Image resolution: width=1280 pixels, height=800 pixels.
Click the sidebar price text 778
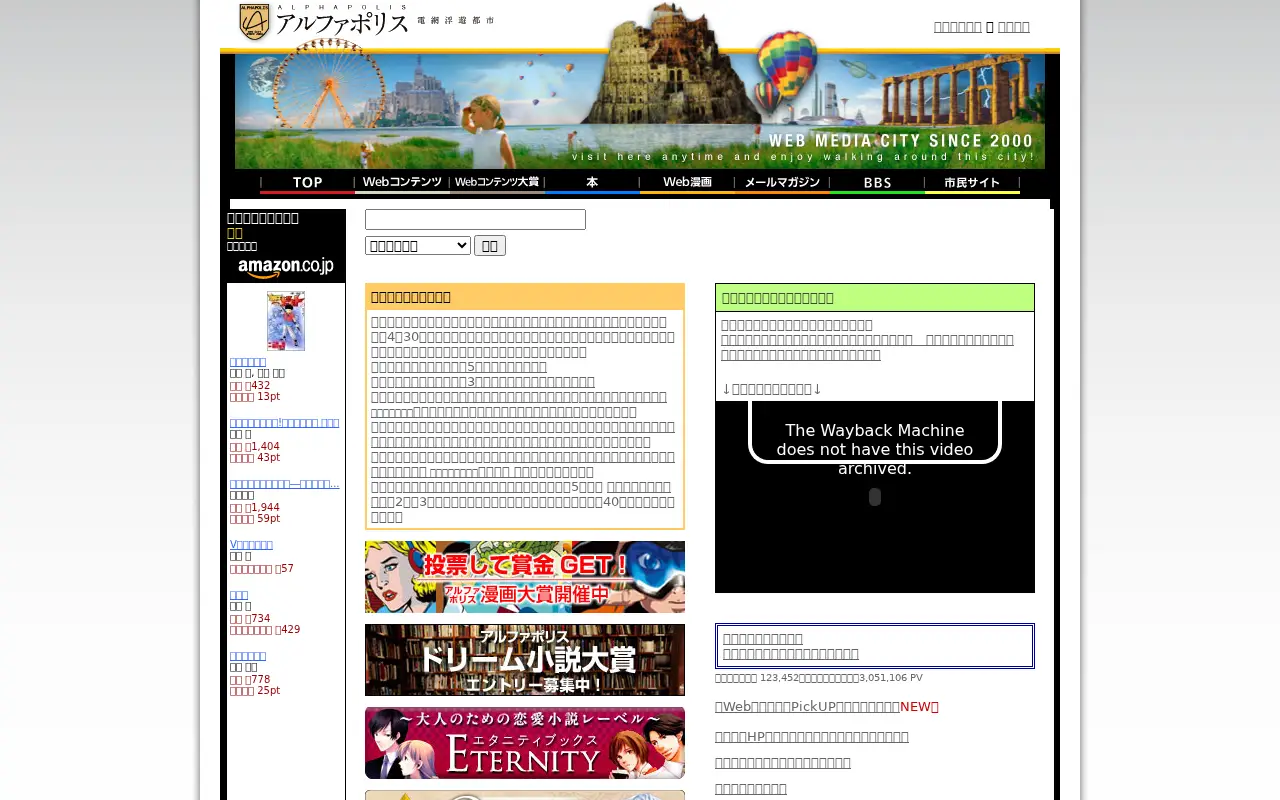250,680
